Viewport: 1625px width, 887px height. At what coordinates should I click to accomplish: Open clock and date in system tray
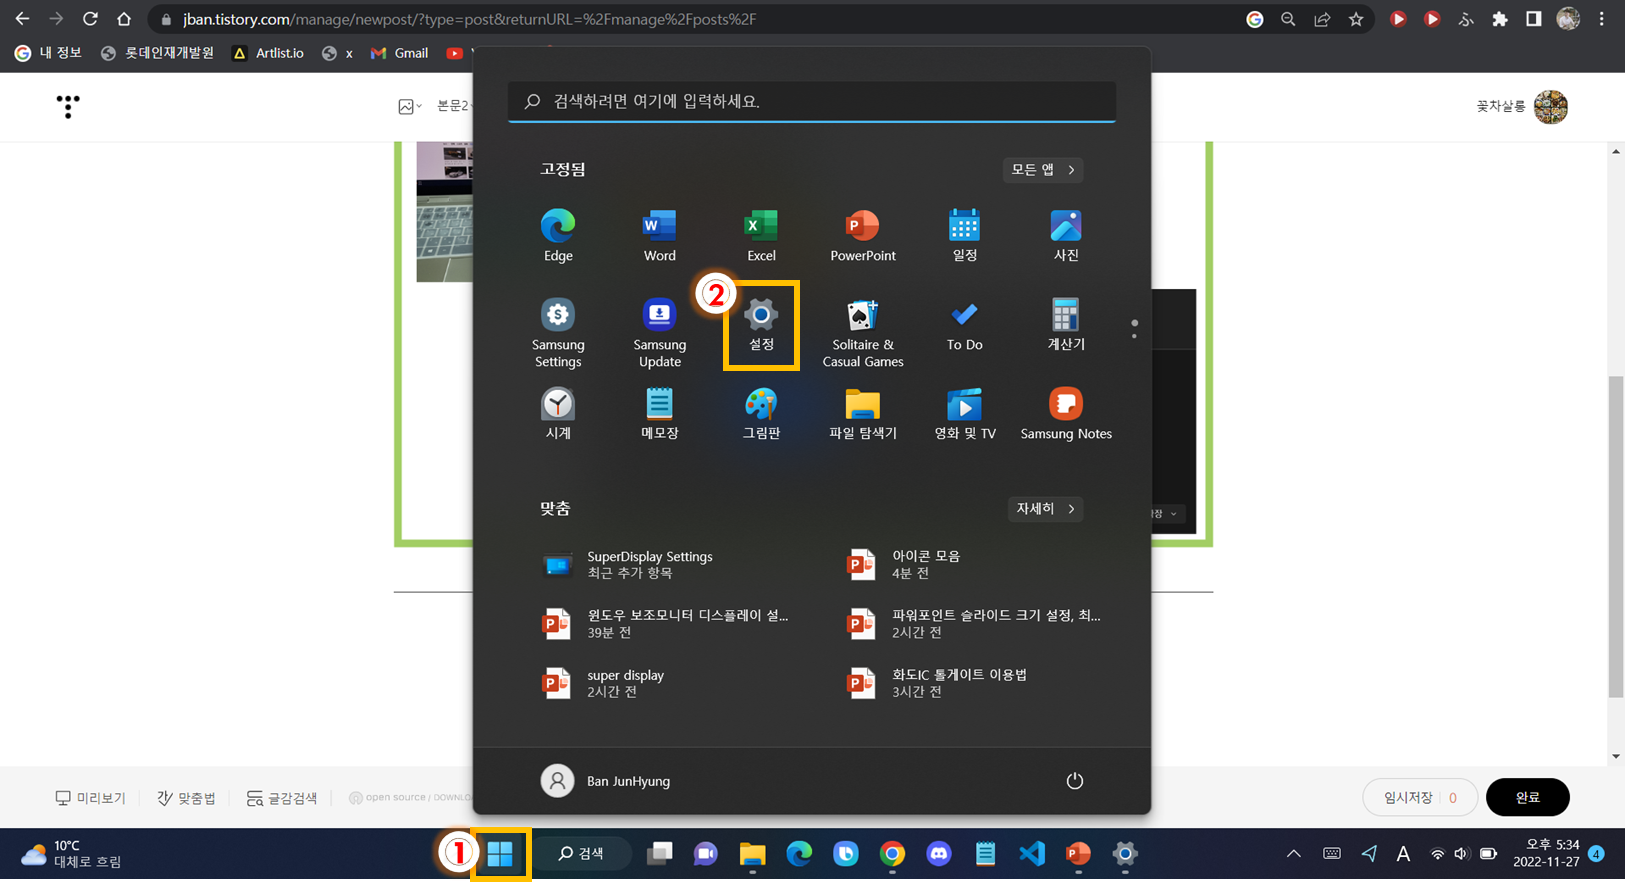1546,854
